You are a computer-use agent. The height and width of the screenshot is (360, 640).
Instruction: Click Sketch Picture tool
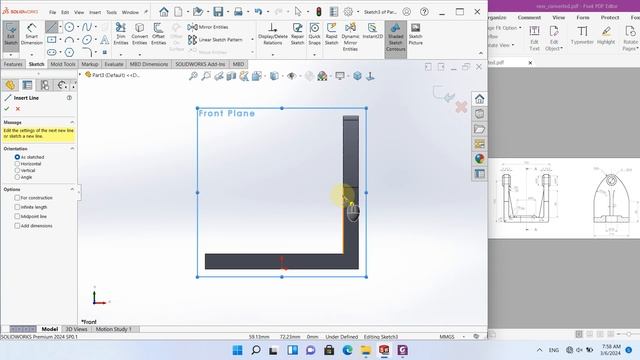[416, 34]
